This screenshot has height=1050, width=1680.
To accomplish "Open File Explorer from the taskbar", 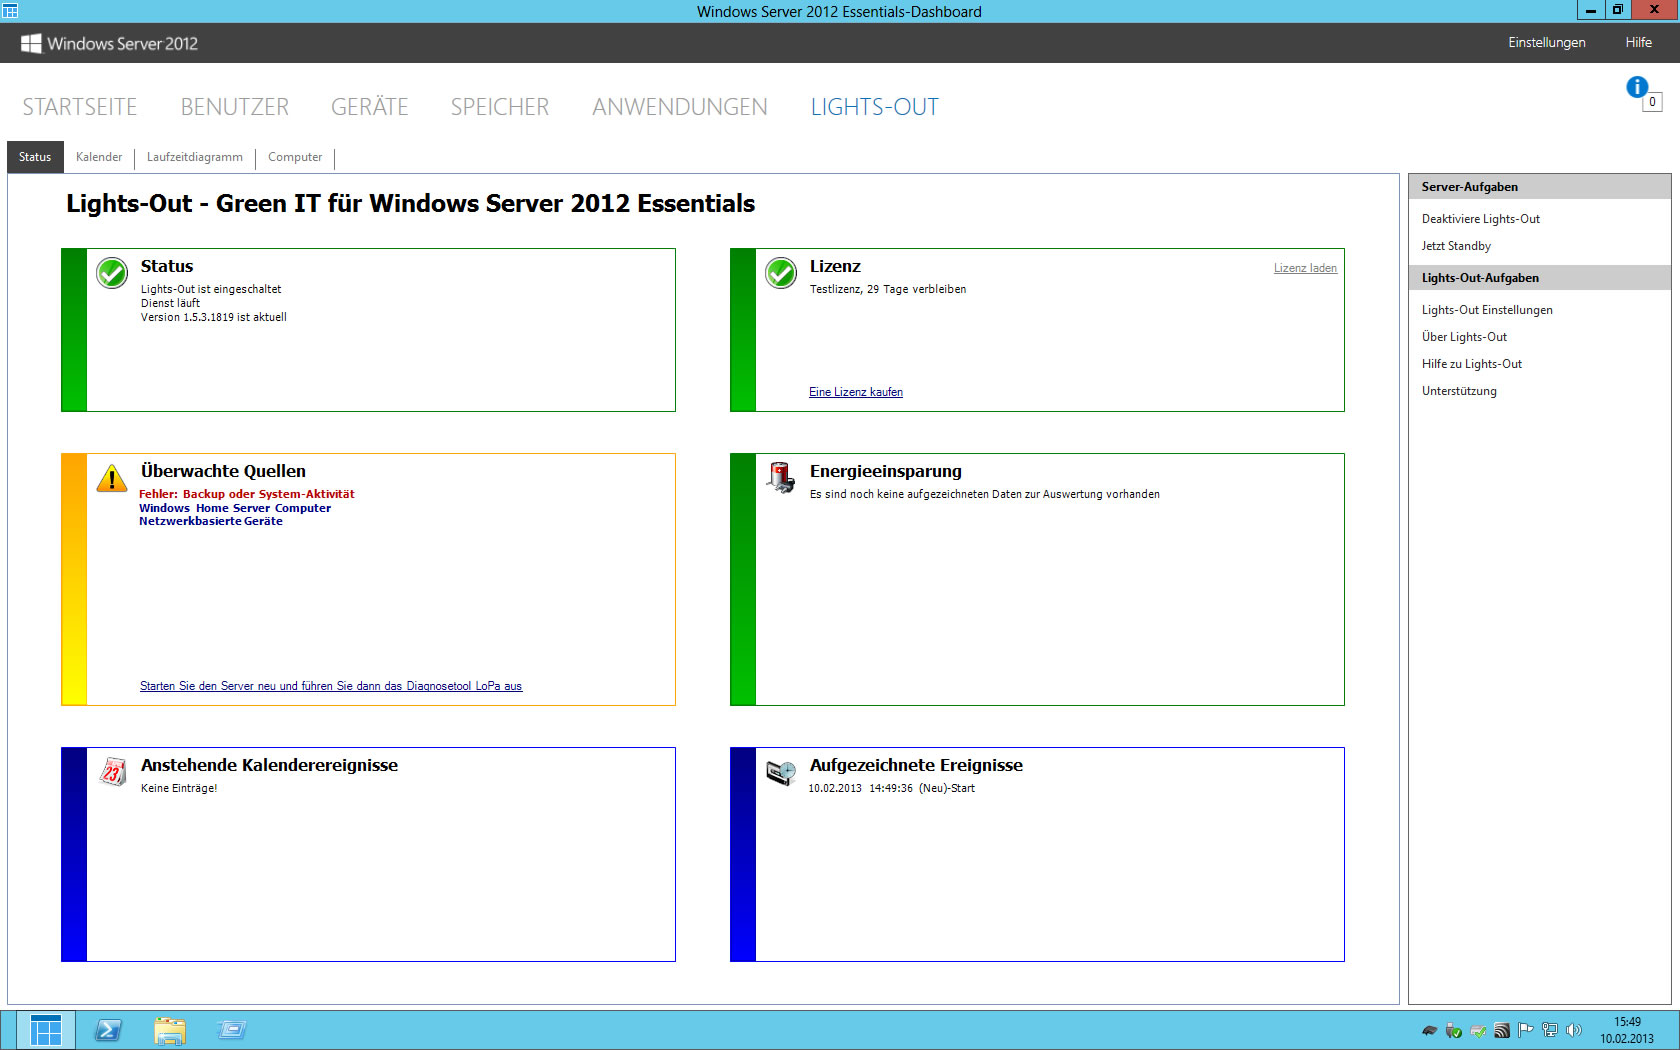I will click(170, 1030).
